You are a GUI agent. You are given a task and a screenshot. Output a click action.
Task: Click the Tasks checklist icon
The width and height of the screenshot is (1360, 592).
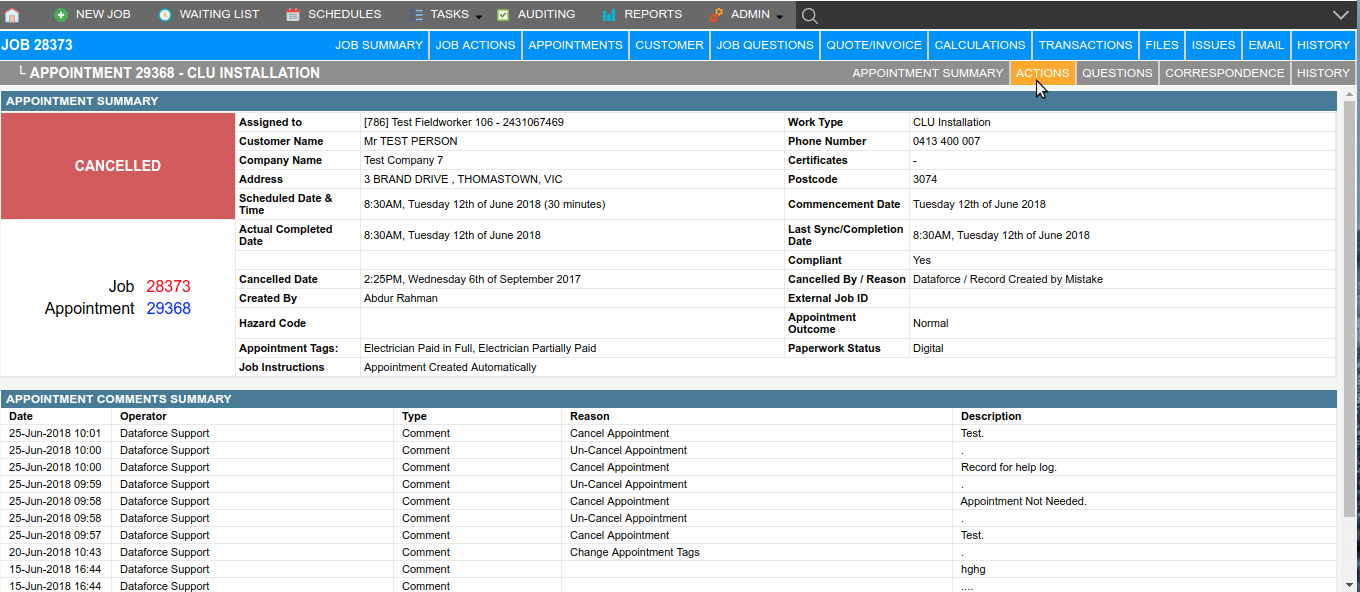click(x=415, y=15)
